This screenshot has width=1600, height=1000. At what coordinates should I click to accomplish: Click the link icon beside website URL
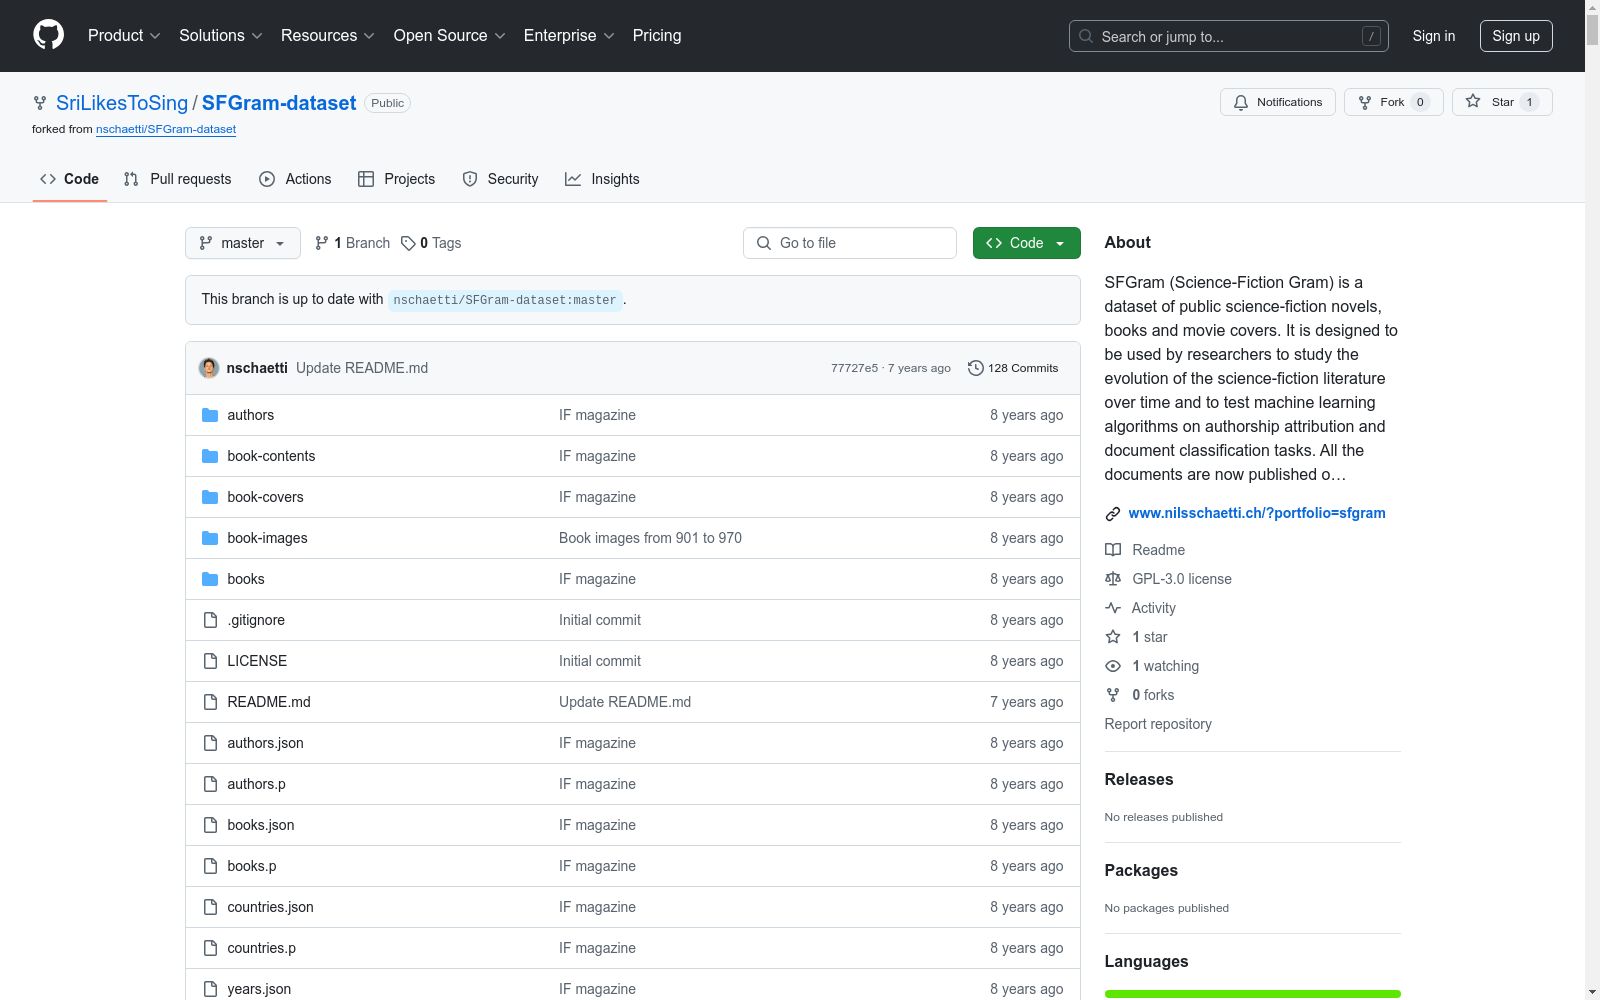point(1113,514)
